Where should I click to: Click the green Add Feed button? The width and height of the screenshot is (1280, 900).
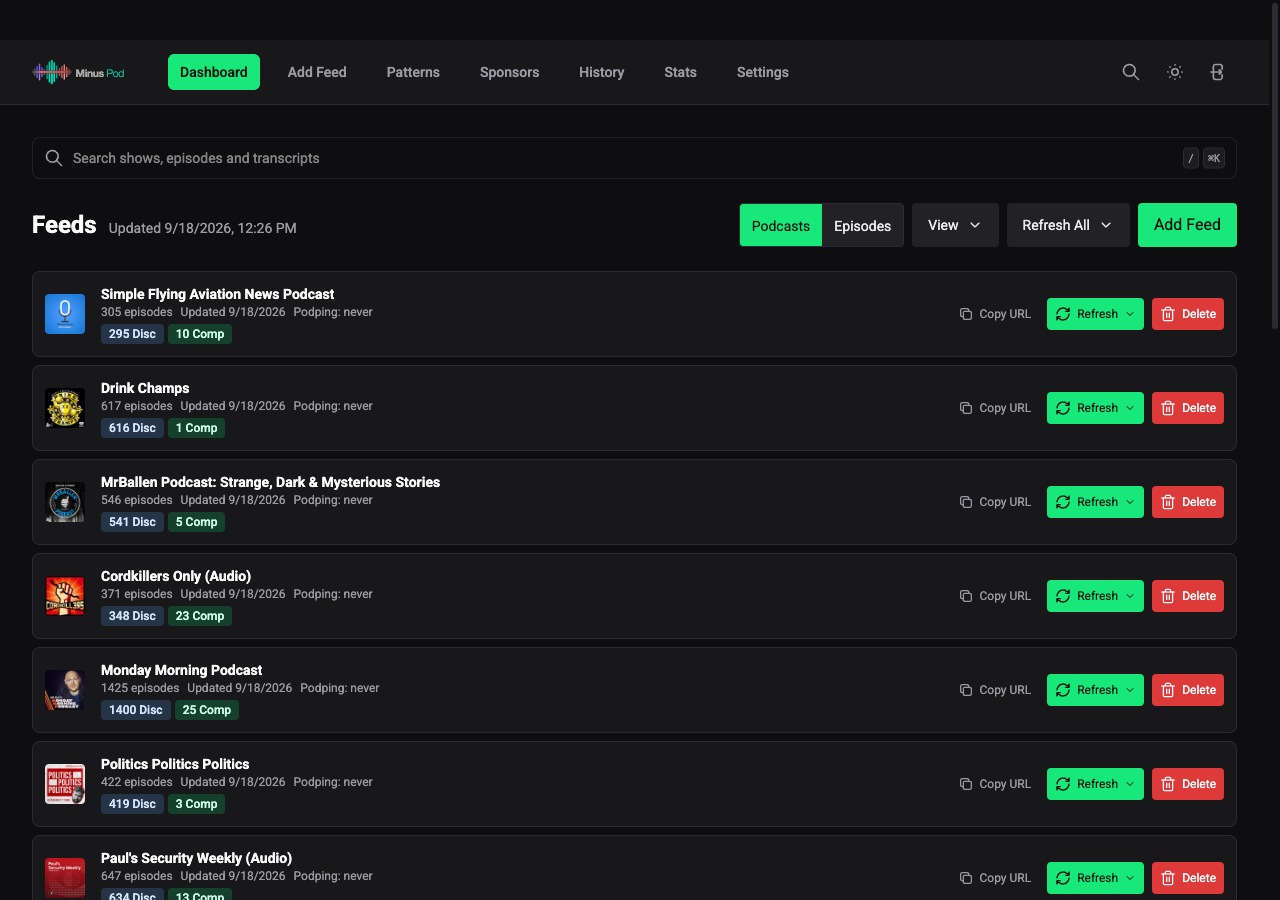(x=1187, y=225)
